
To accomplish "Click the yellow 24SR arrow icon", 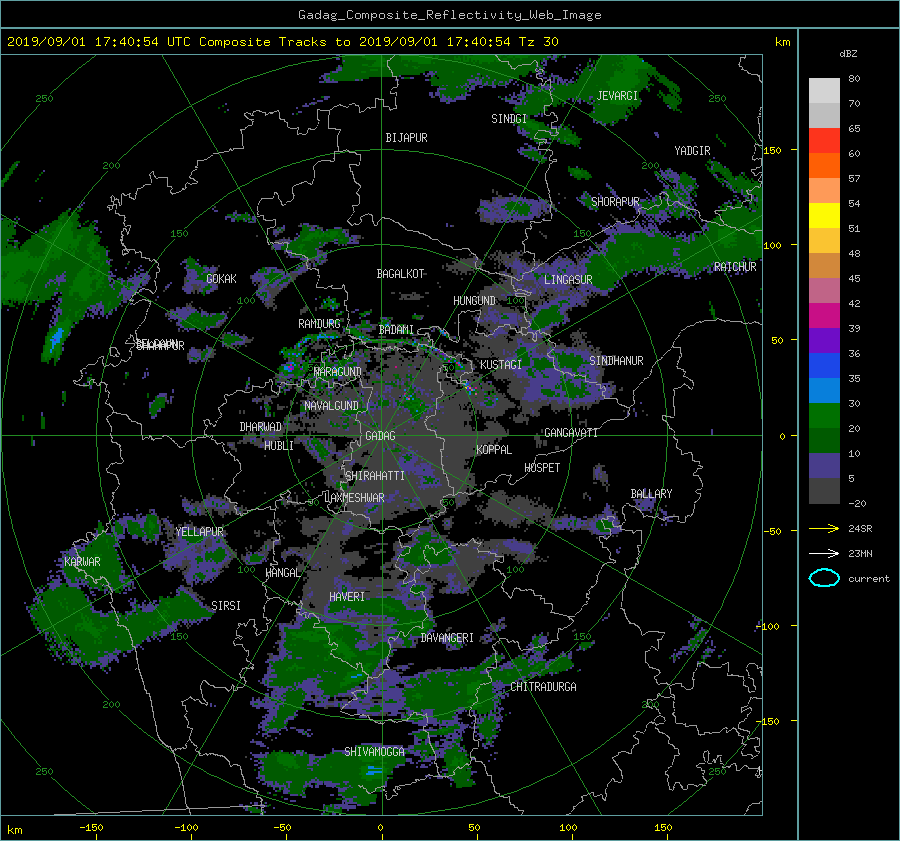I will tap(824, 529).
